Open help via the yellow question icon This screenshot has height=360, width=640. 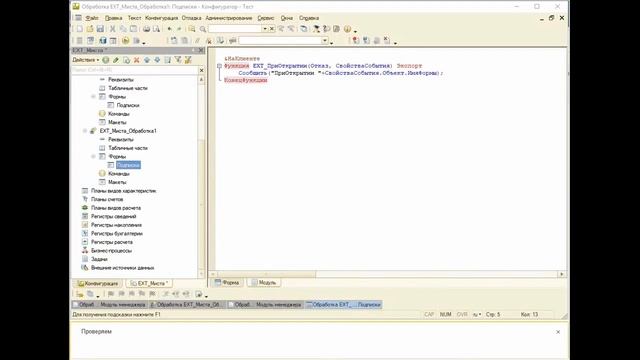tap(347, 29)
